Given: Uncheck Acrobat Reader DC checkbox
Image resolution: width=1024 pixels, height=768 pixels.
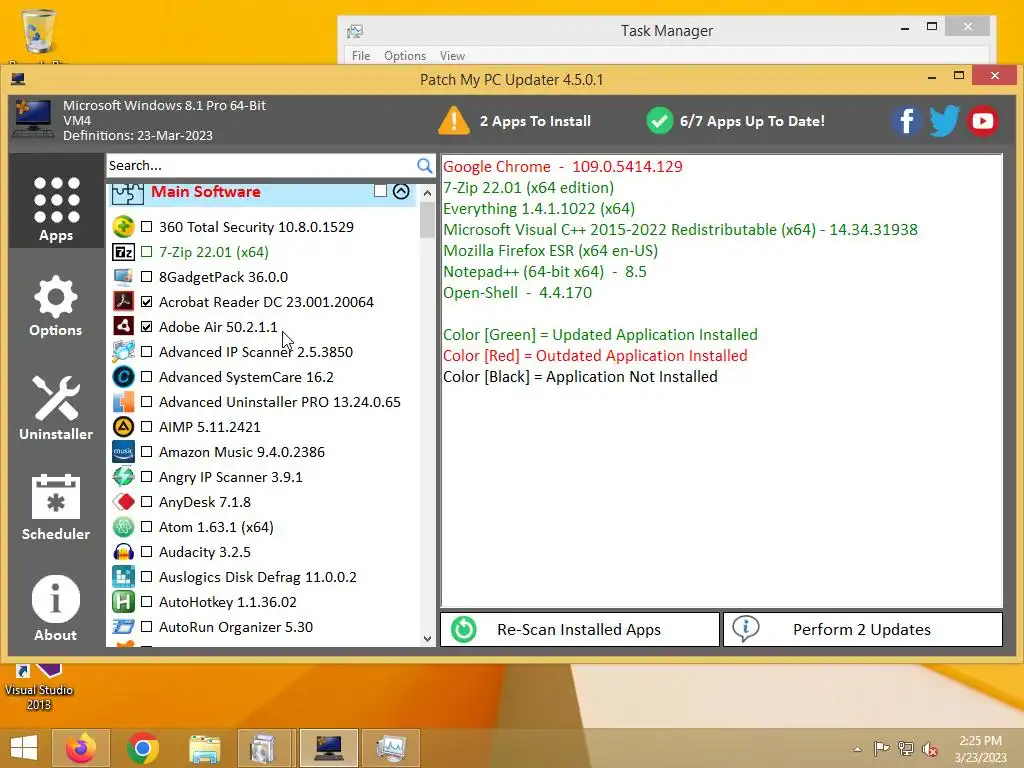Looking at the screenshot, I should [146, 302].
